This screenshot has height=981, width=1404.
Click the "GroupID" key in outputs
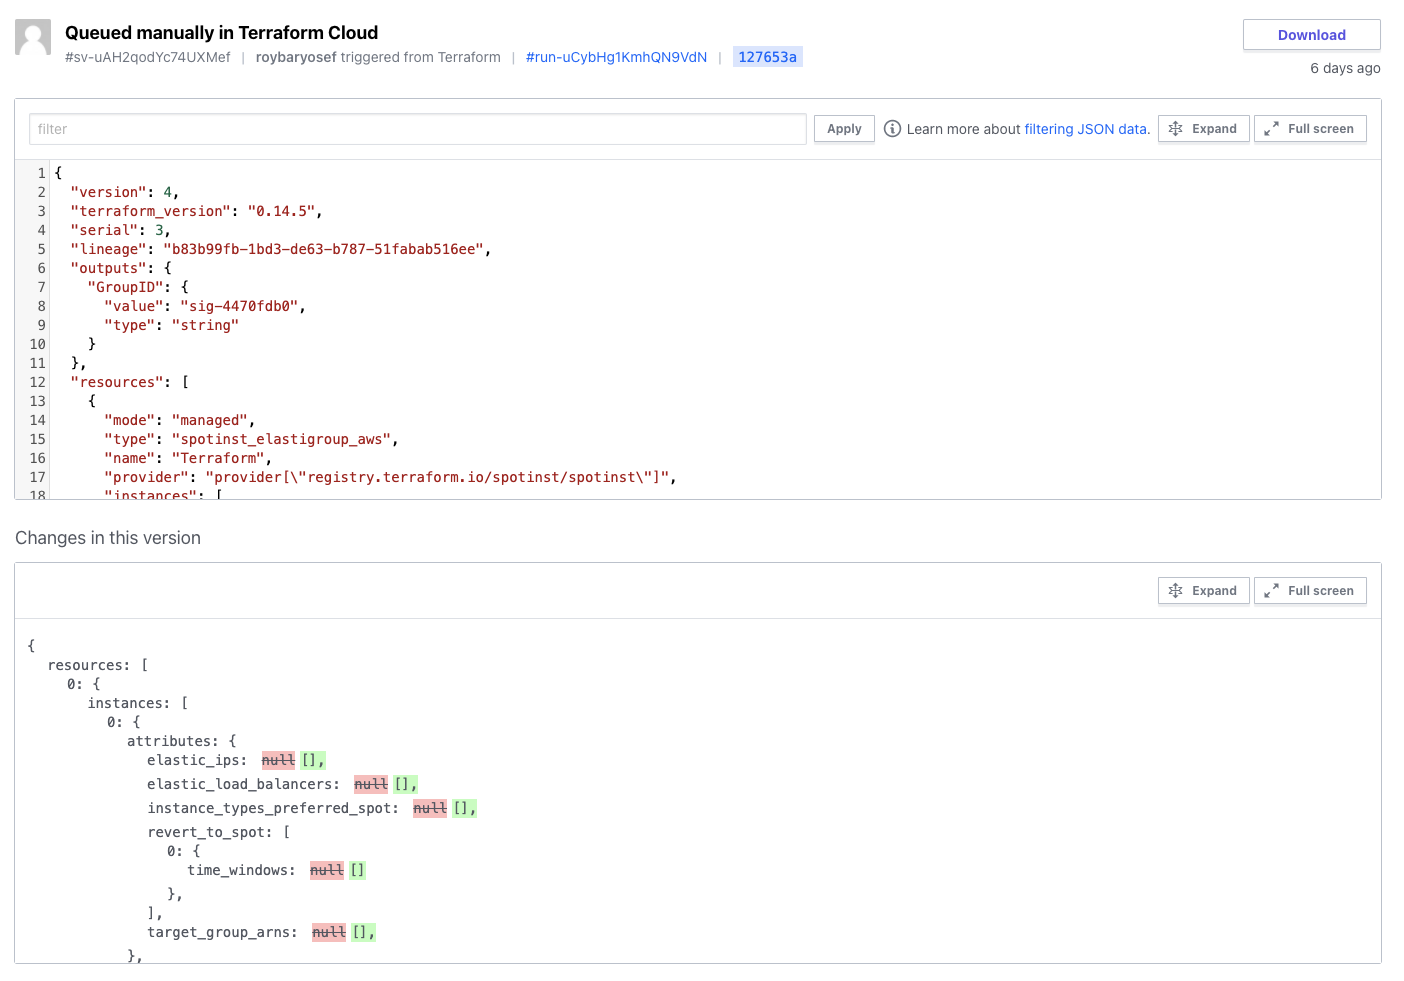click(125, 287)
